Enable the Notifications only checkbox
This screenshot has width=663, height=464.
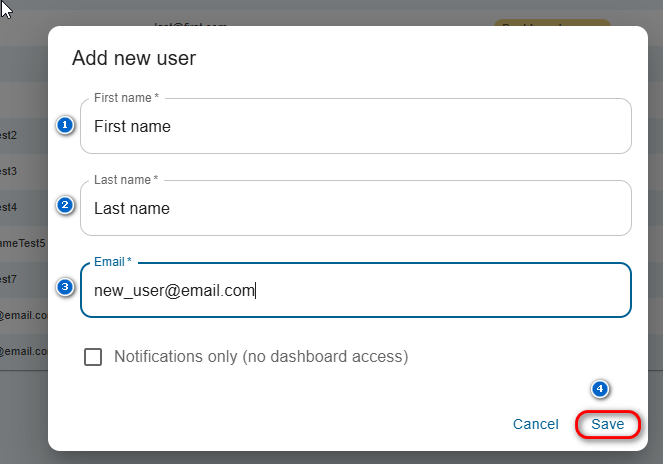point(93,357)
